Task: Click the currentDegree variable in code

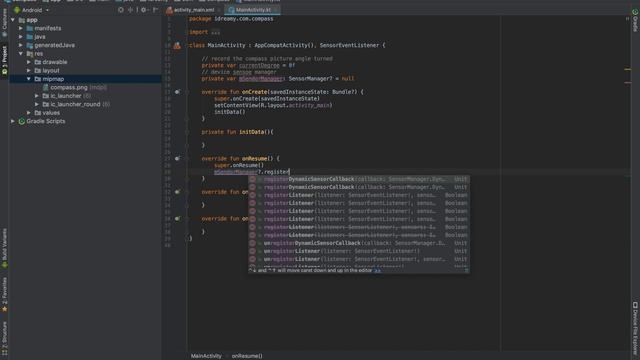Action: pyautogui.click(x=259, y=65)
